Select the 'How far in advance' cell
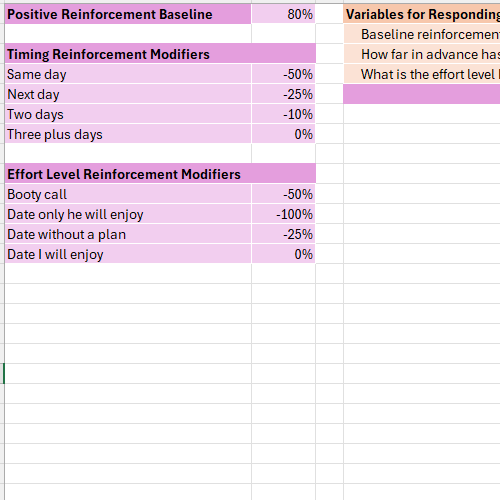 click(x=422, y=54)
